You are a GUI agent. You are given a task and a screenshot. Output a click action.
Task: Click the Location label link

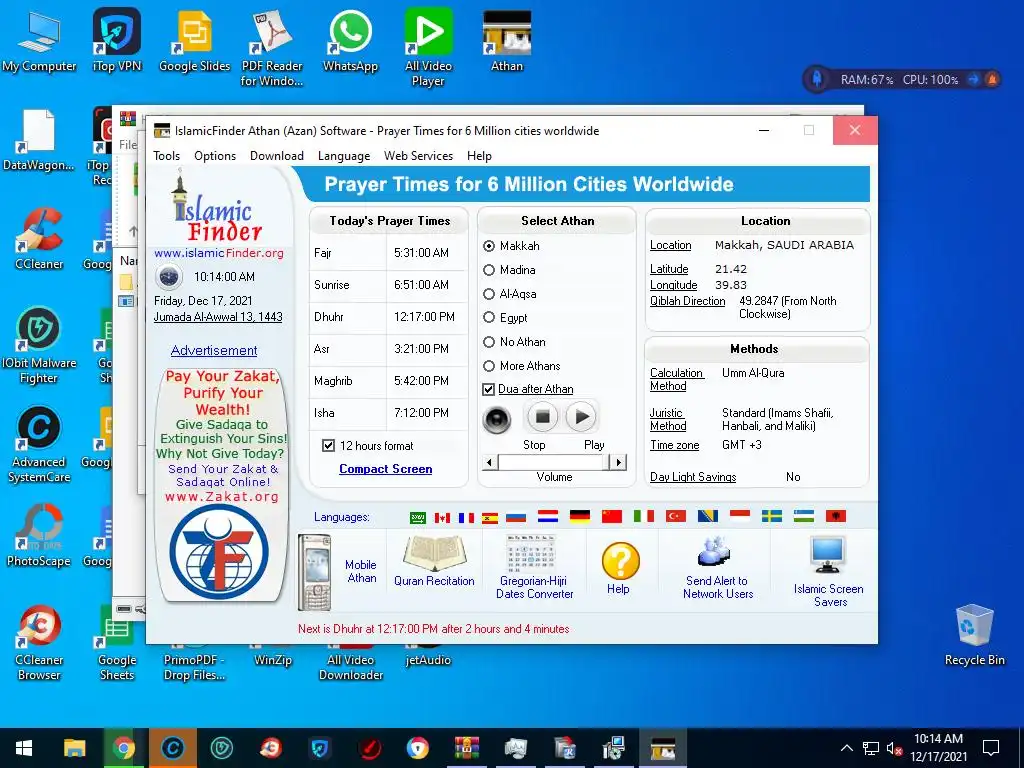[x=671, y=245]
